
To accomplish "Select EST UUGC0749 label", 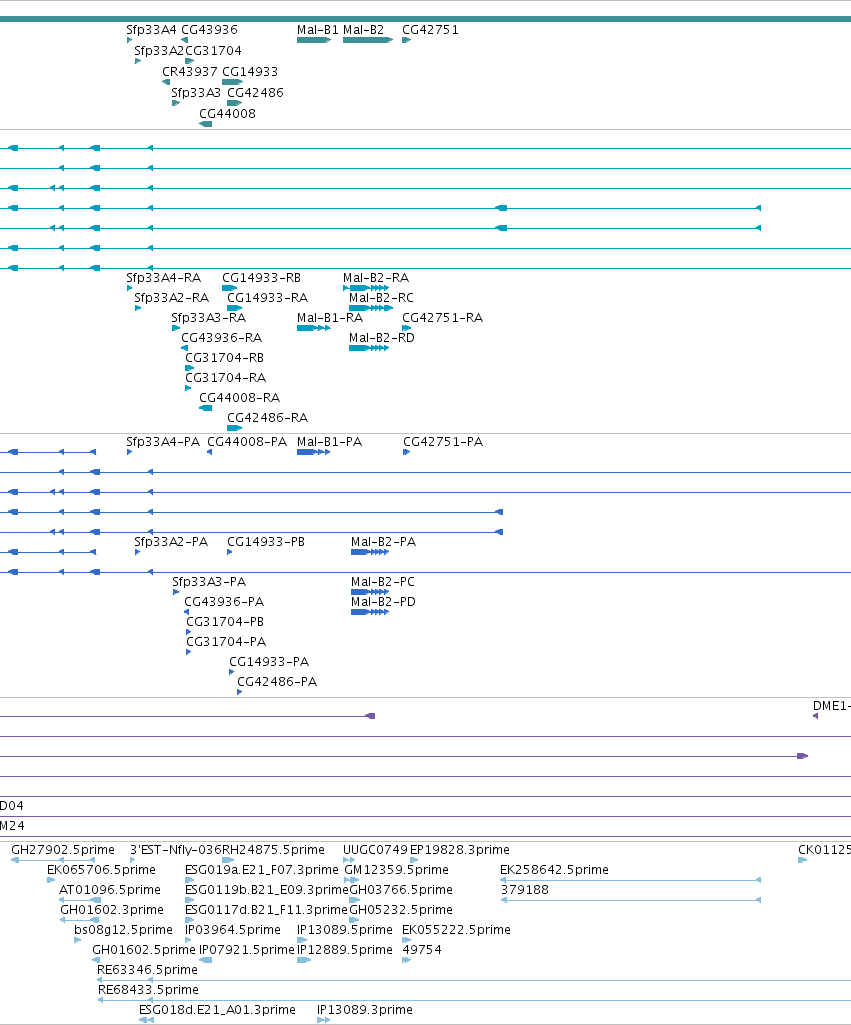I will click(375, 850).
